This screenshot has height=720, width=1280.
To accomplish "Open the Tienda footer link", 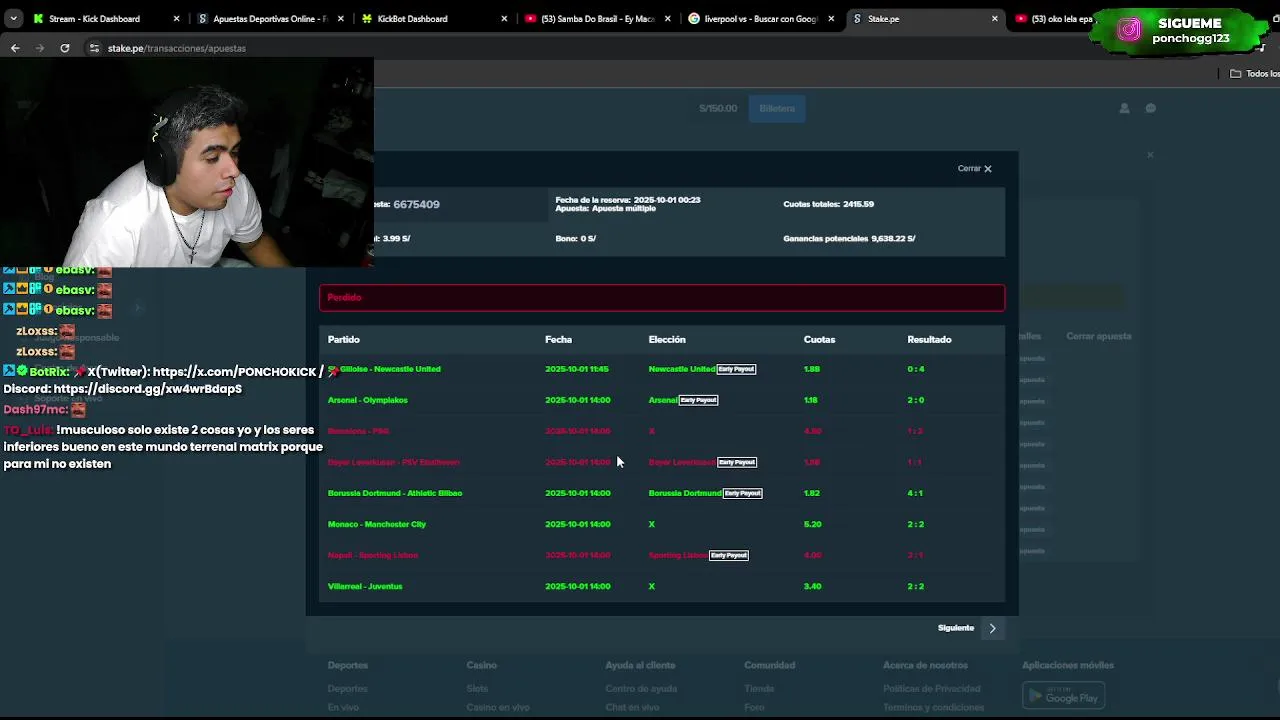I will click(x=759, y=689).
